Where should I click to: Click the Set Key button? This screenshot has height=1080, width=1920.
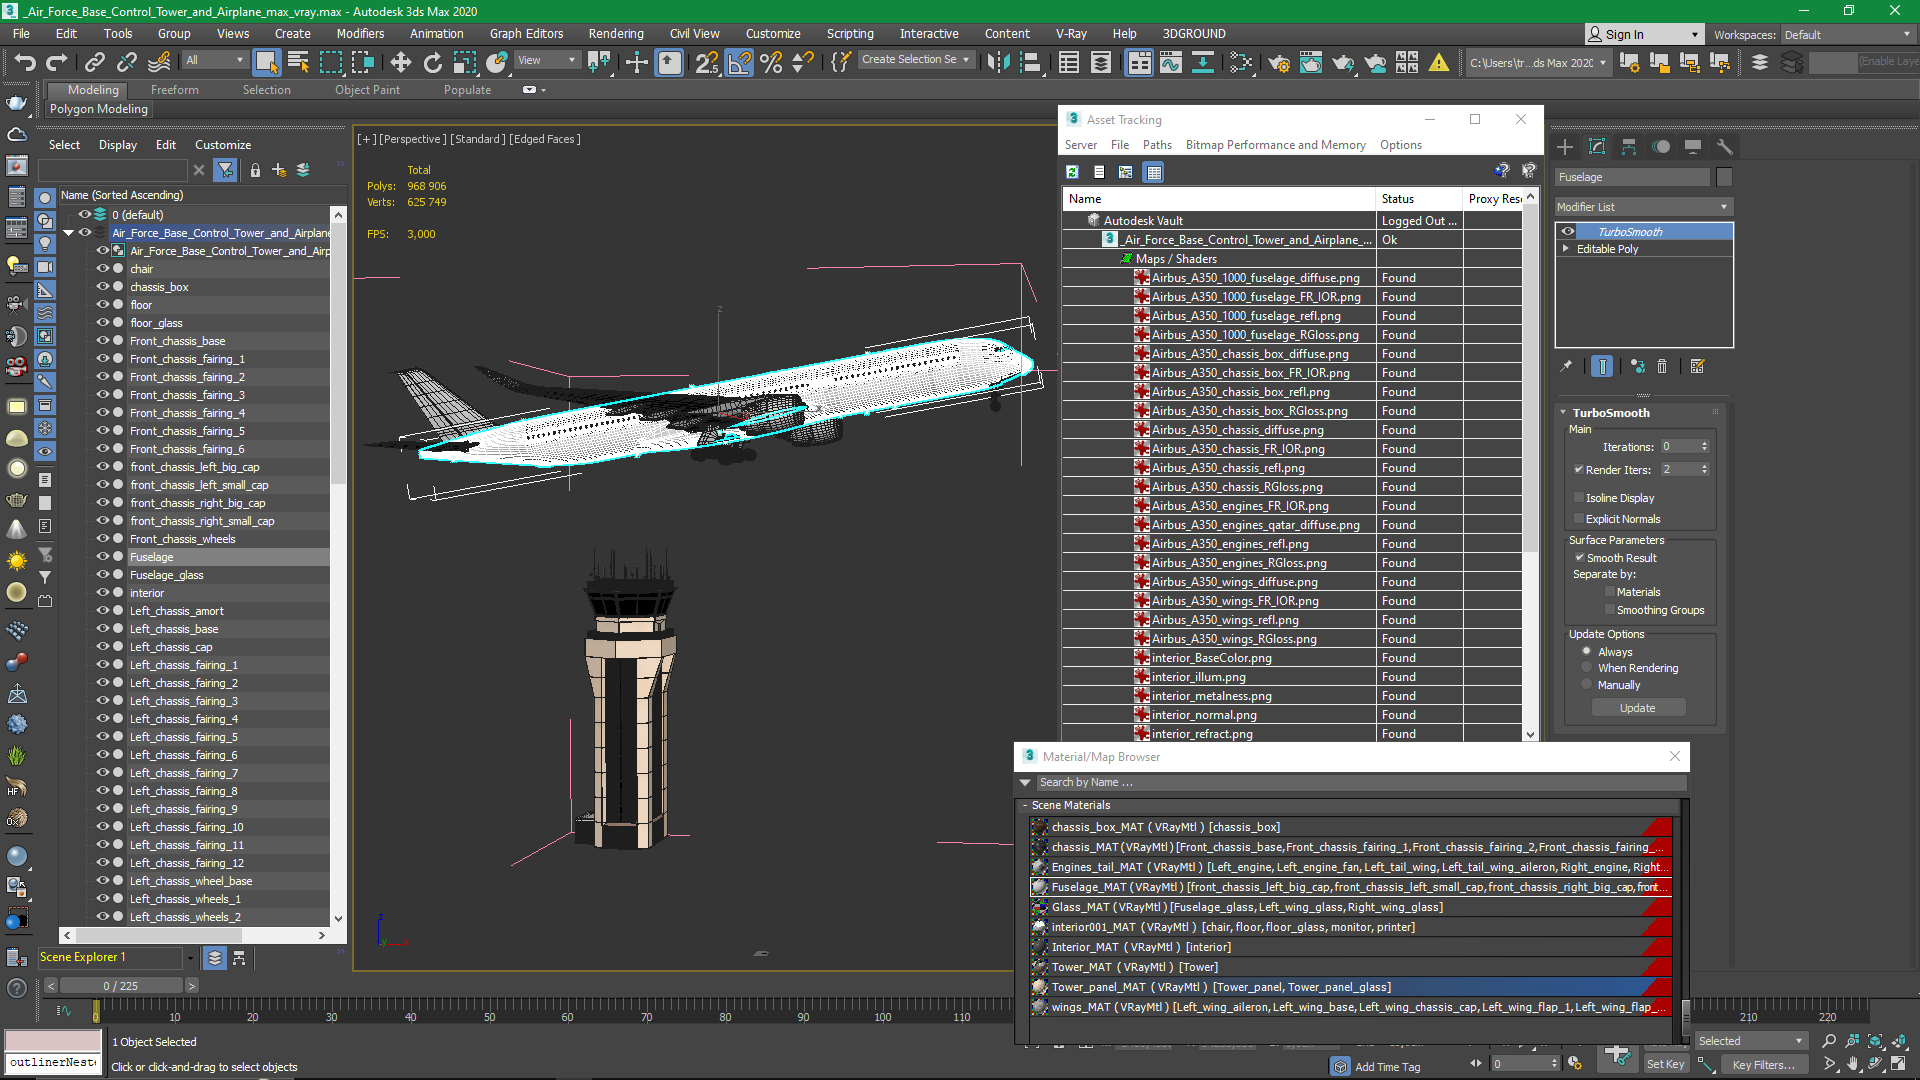pos(1665,1064)
